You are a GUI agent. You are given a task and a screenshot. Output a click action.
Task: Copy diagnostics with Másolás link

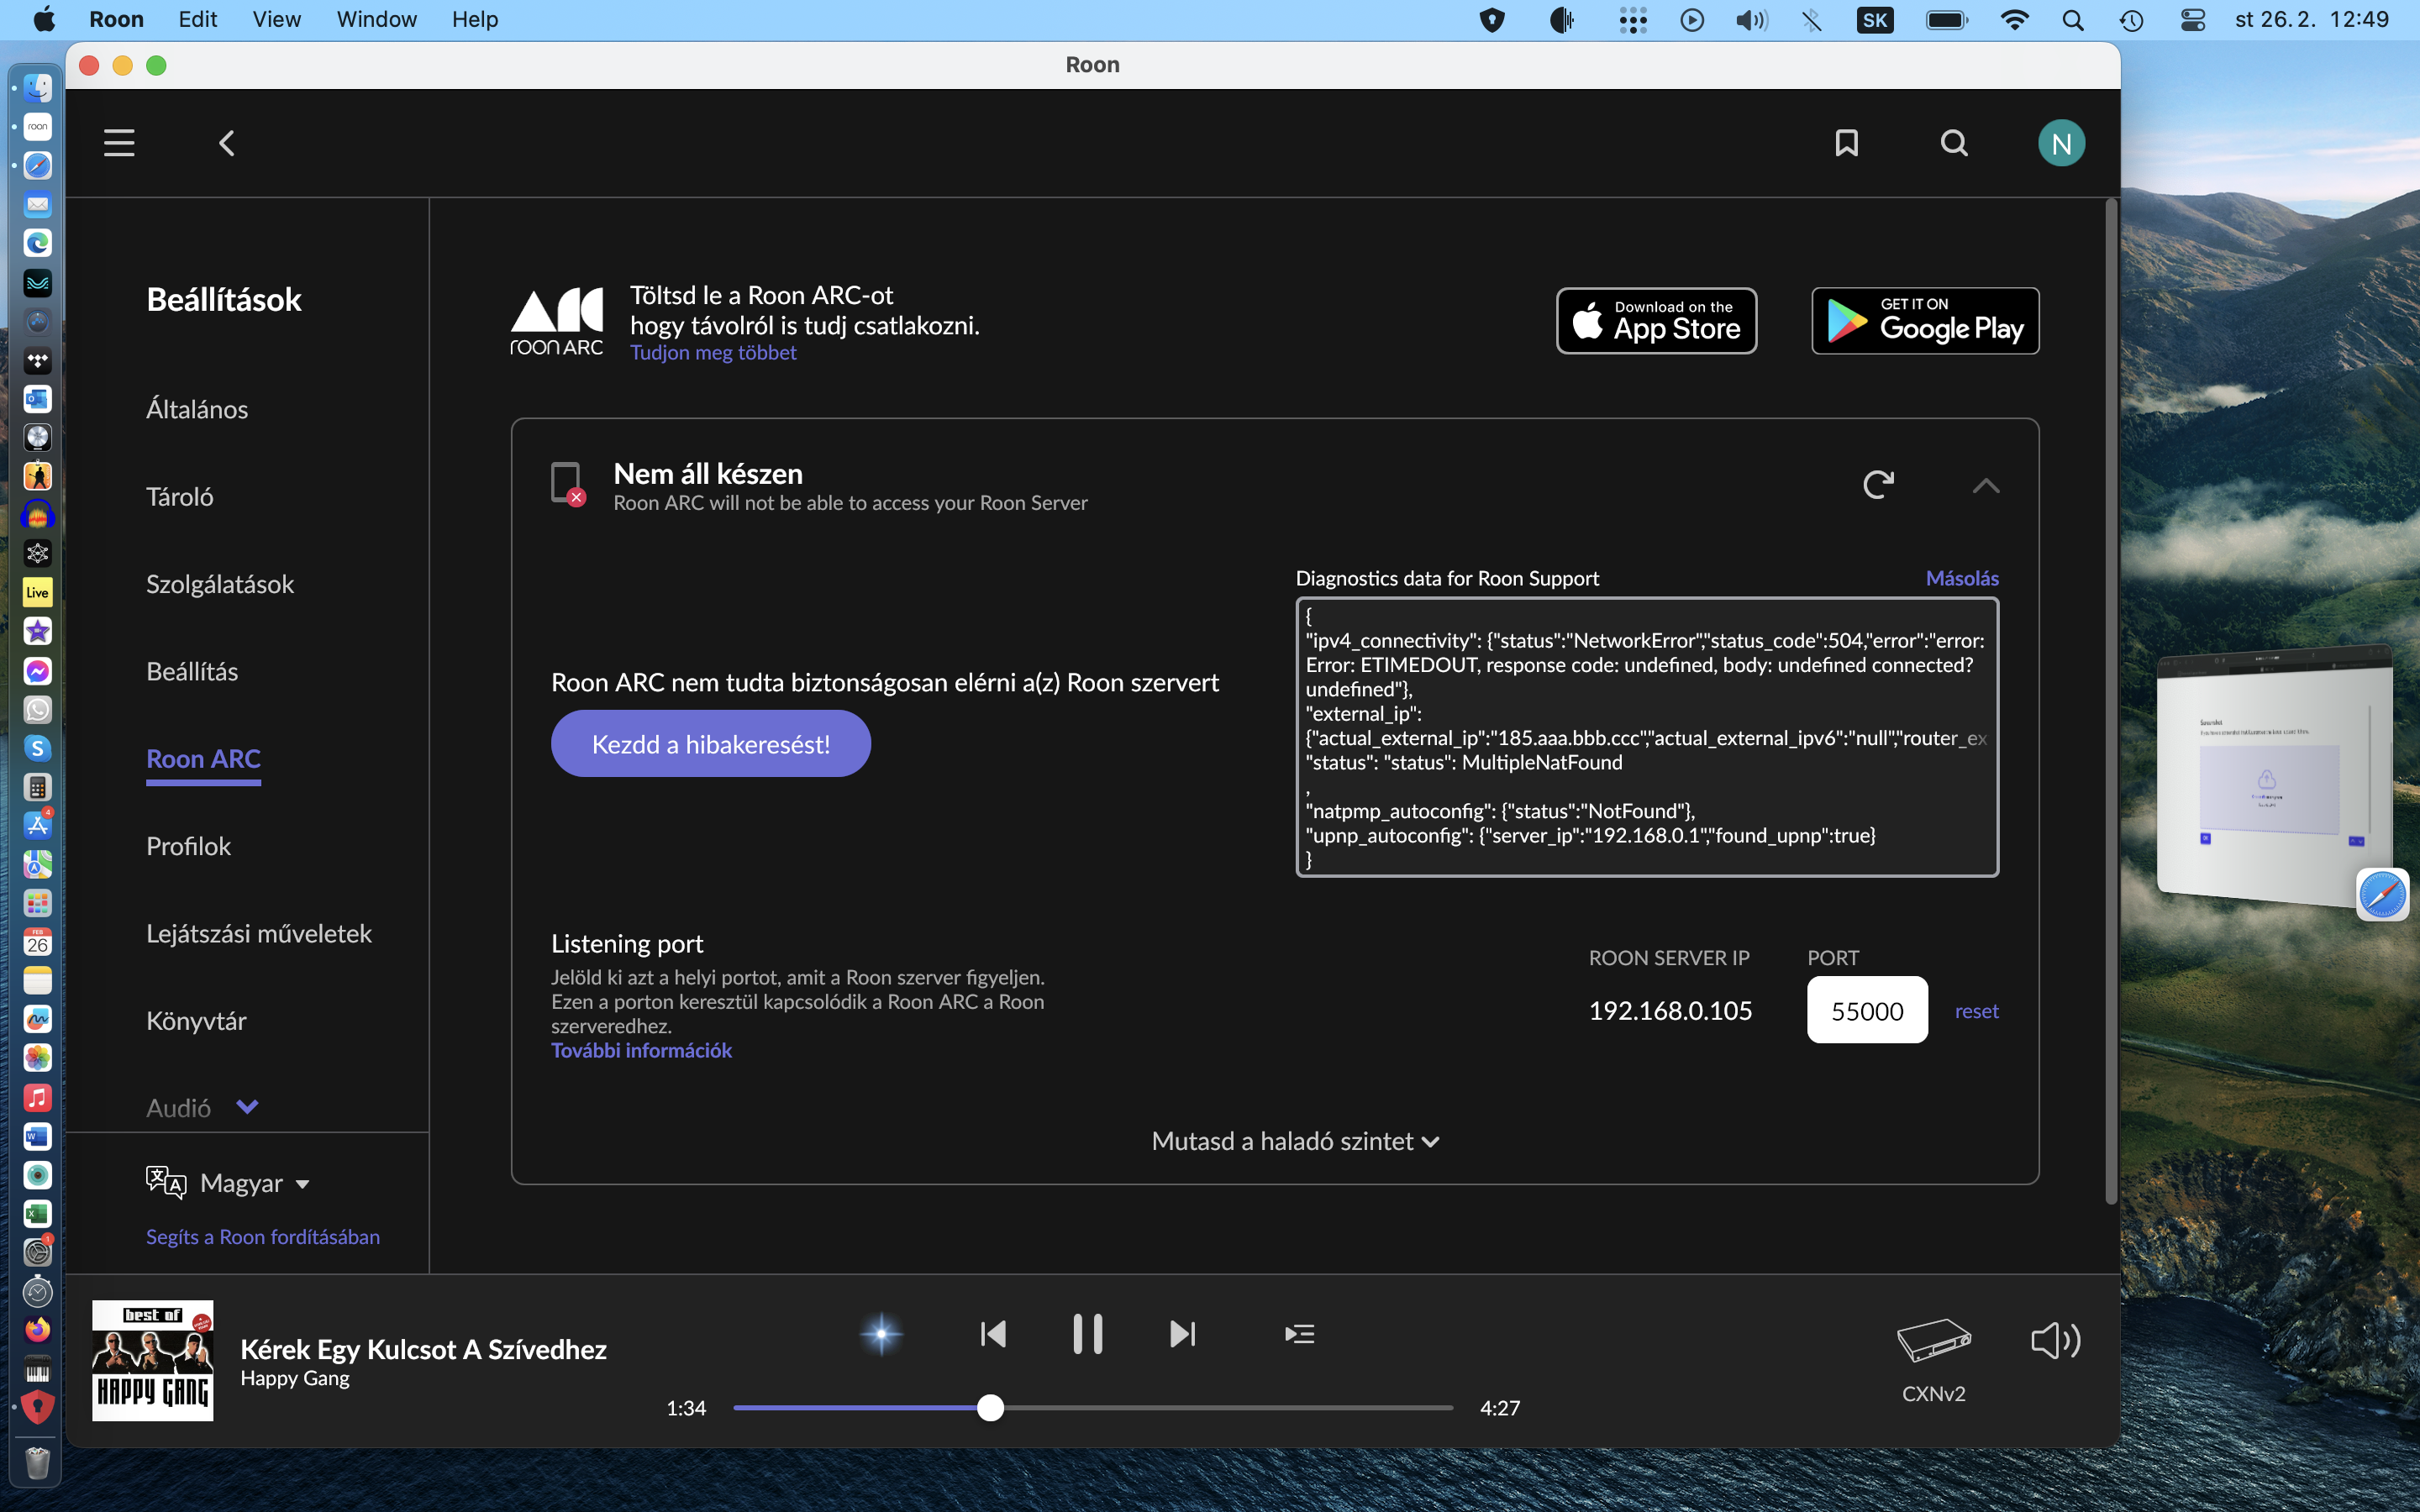point(1962,578)
